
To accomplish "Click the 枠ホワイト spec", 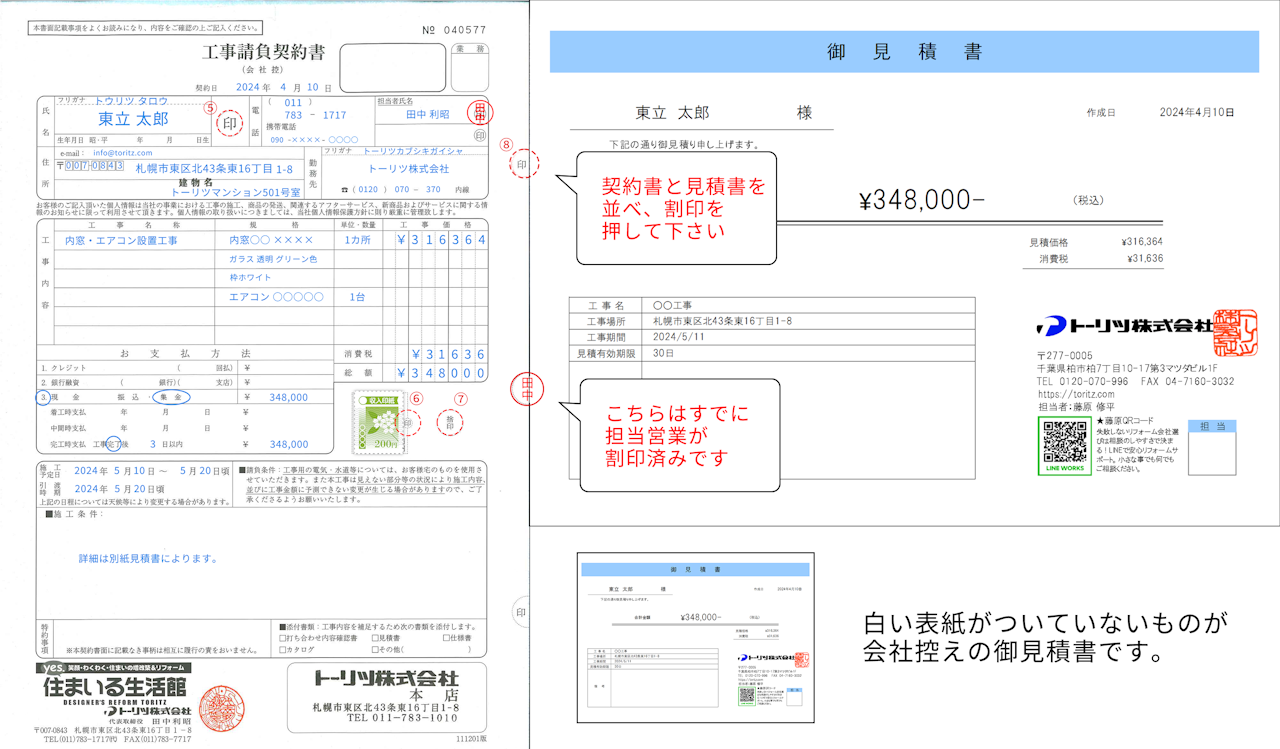I will coord(252,277).
